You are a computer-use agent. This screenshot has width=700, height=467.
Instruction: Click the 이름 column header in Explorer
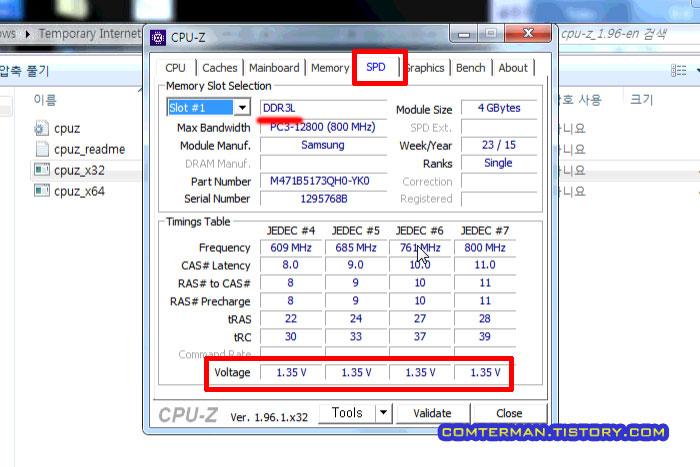[45, 100]
